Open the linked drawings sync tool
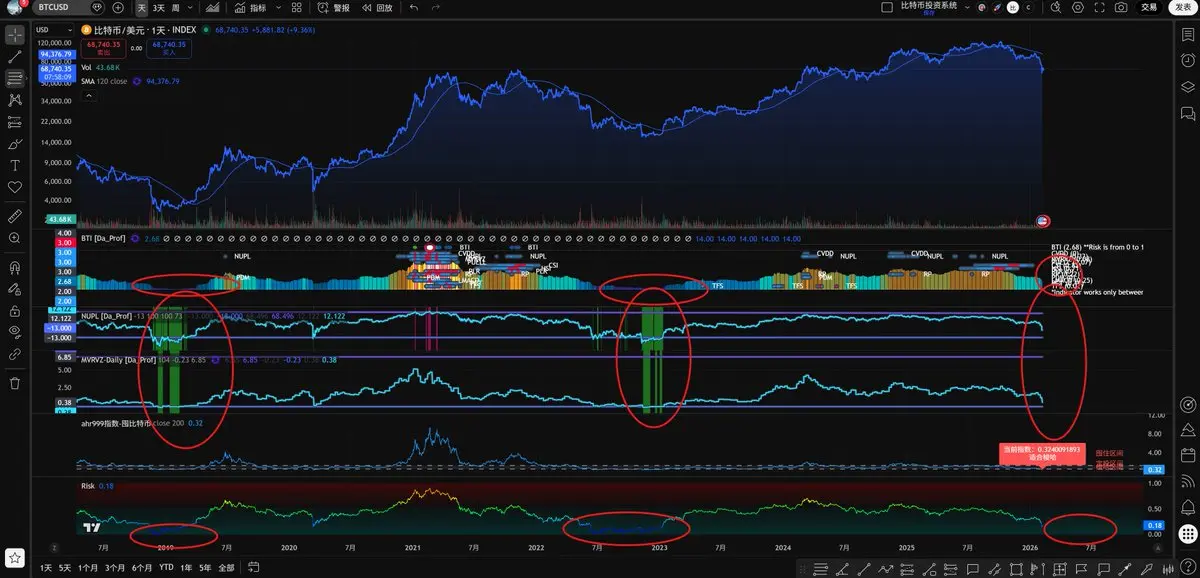This screenshot has width=1200, height=578. pyautogui.click(x=15, y=354)
